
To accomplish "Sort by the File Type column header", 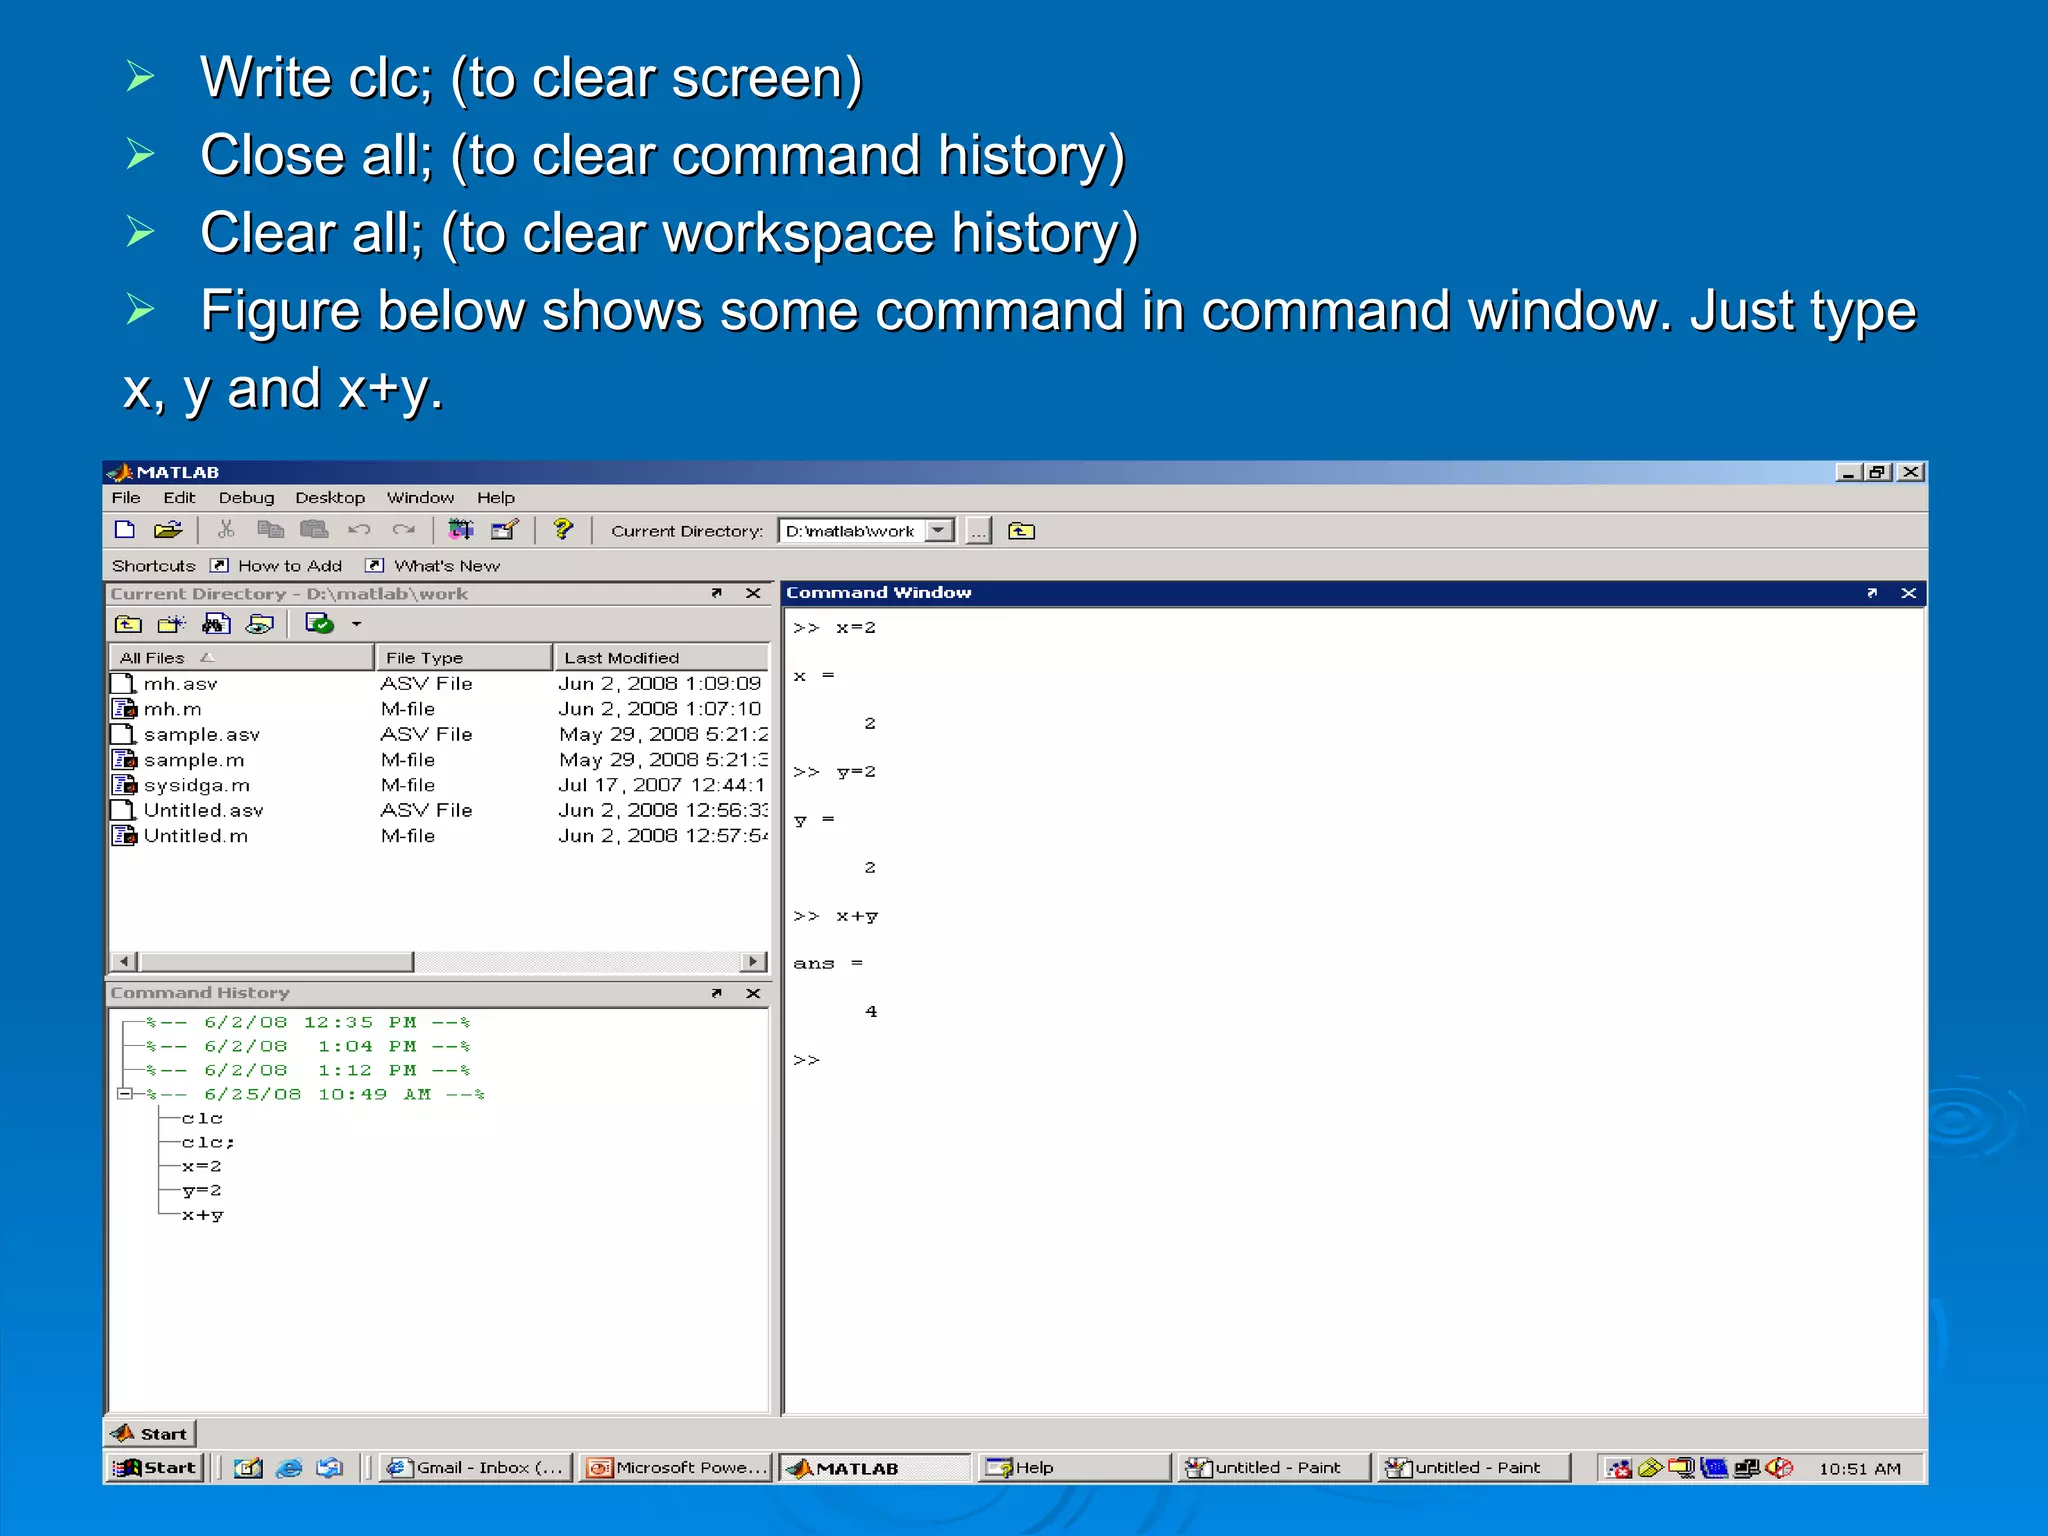I will [464, 658].
